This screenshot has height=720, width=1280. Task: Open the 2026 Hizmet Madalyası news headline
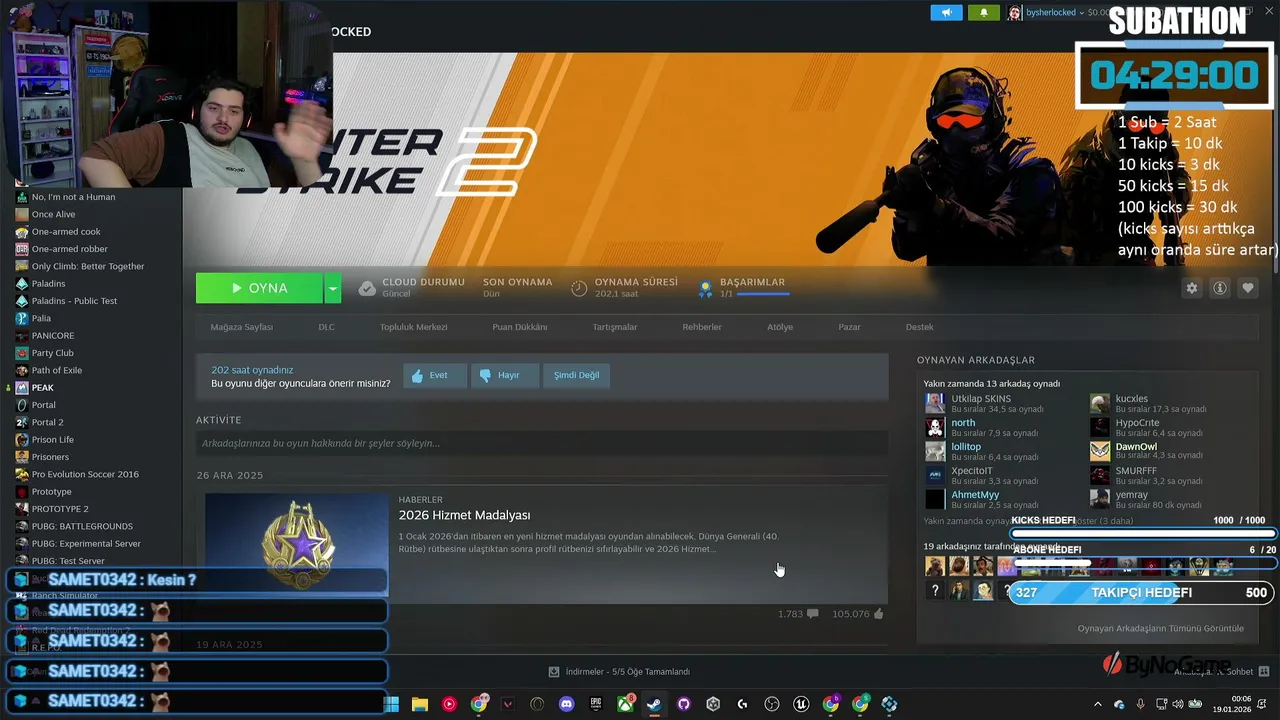tap(464, 515)
